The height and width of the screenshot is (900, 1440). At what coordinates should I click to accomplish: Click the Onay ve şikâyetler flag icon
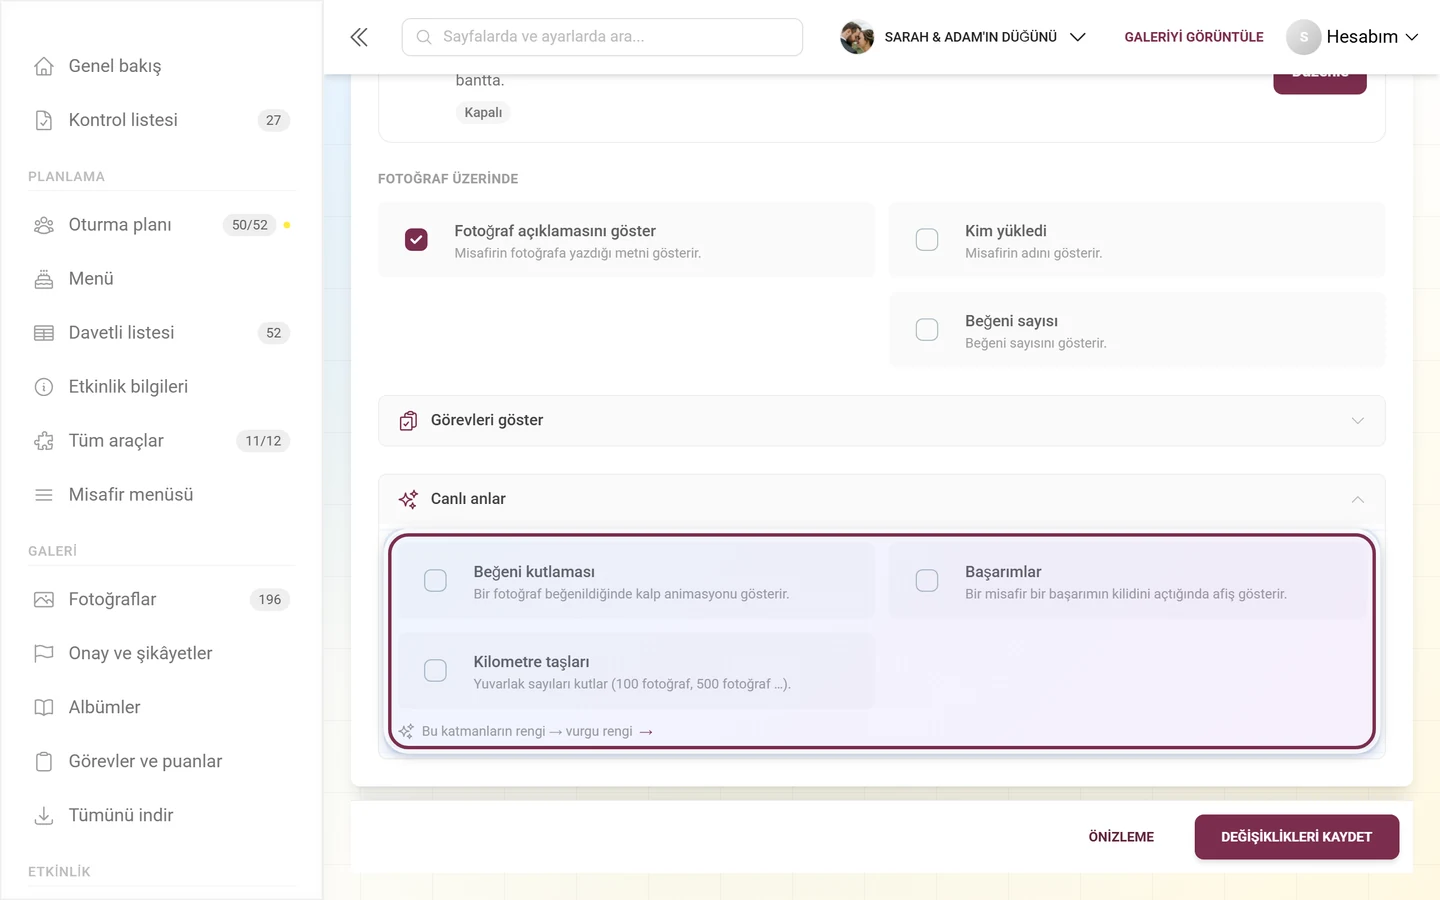44,654
